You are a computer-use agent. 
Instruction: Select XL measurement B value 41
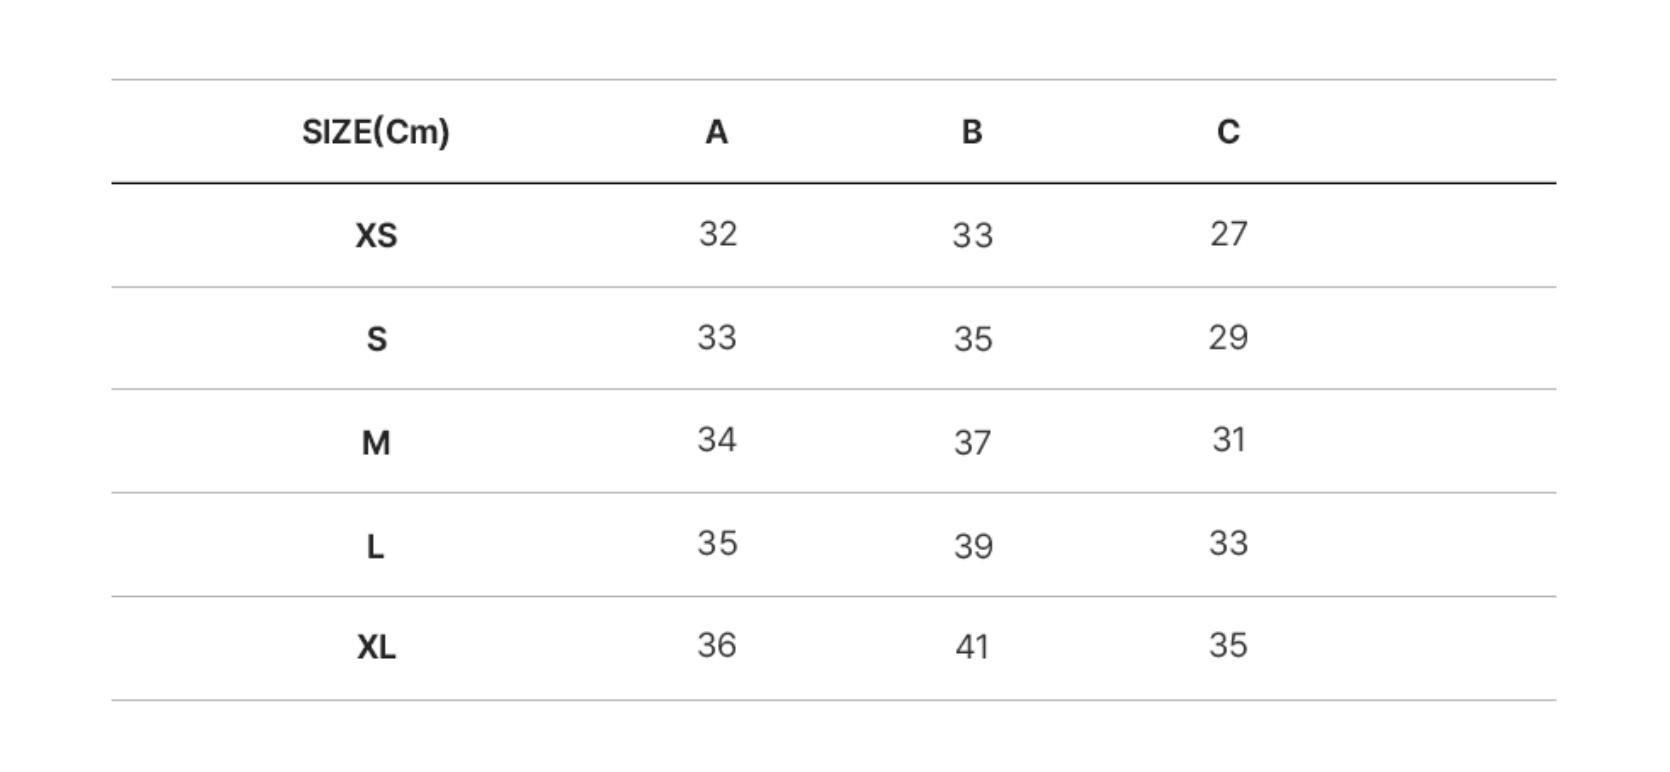pos(972,648)
